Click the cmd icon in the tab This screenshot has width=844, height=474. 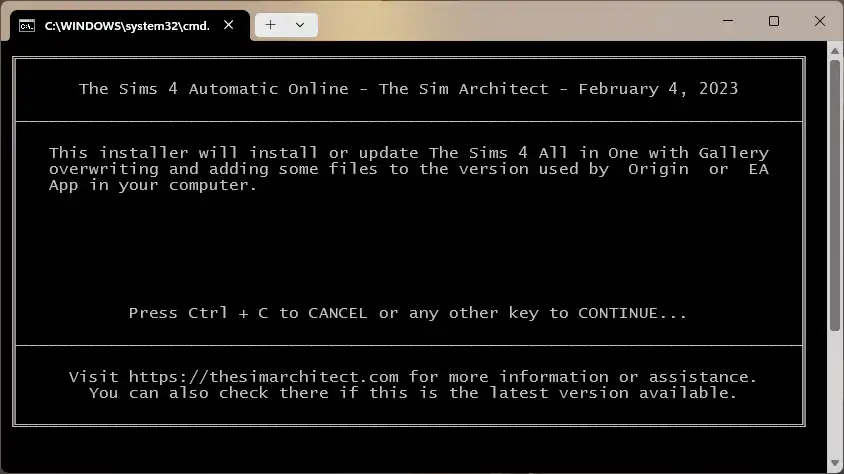pyautogui.click(x=27, y=26)
